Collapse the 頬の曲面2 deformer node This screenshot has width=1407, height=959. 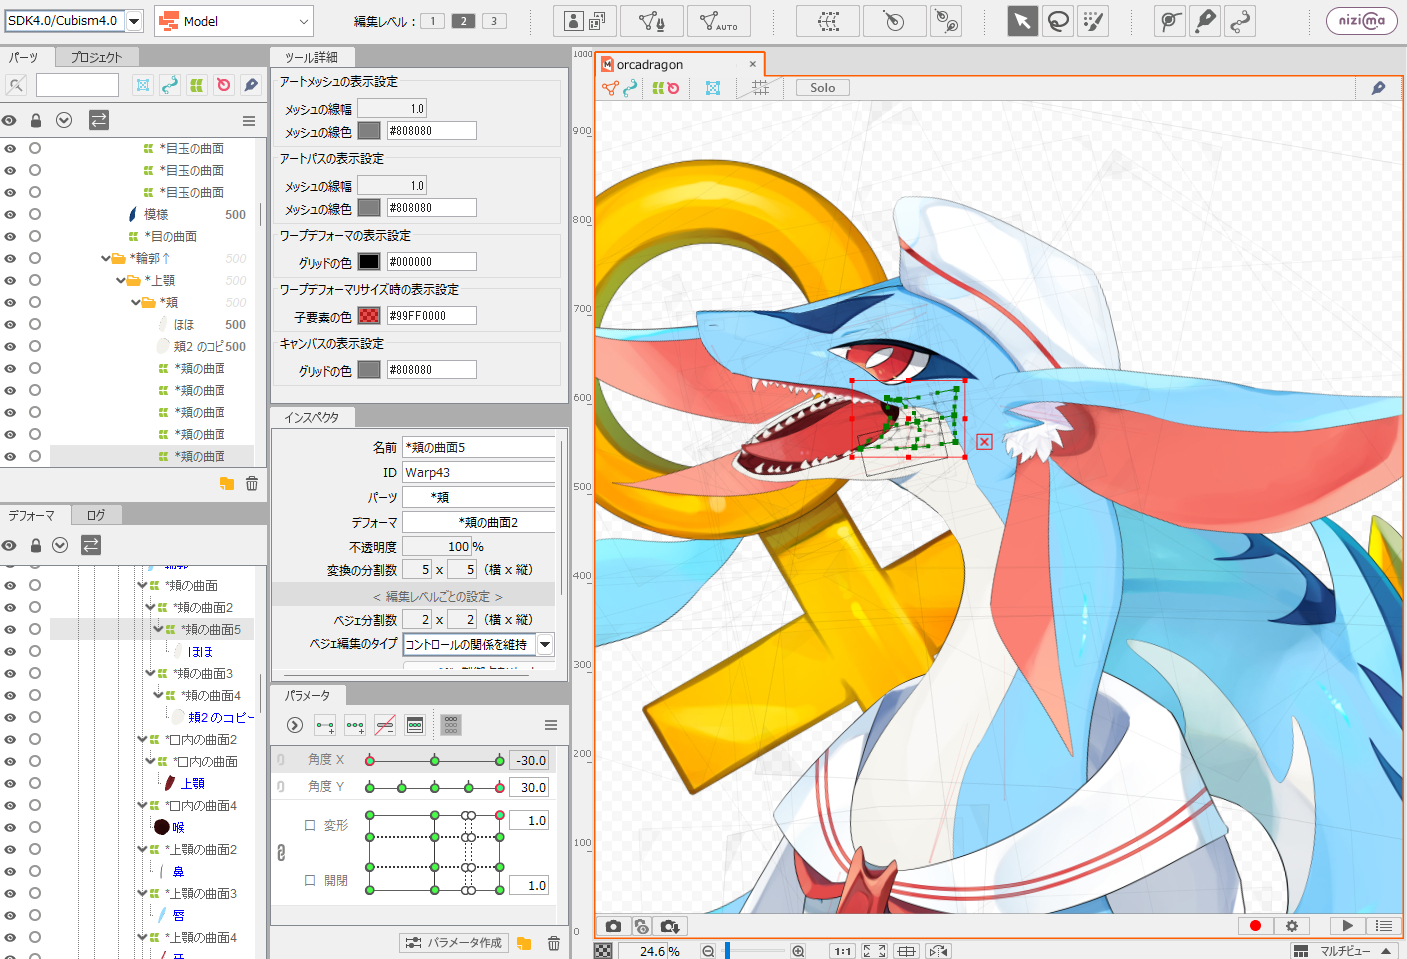150,607
